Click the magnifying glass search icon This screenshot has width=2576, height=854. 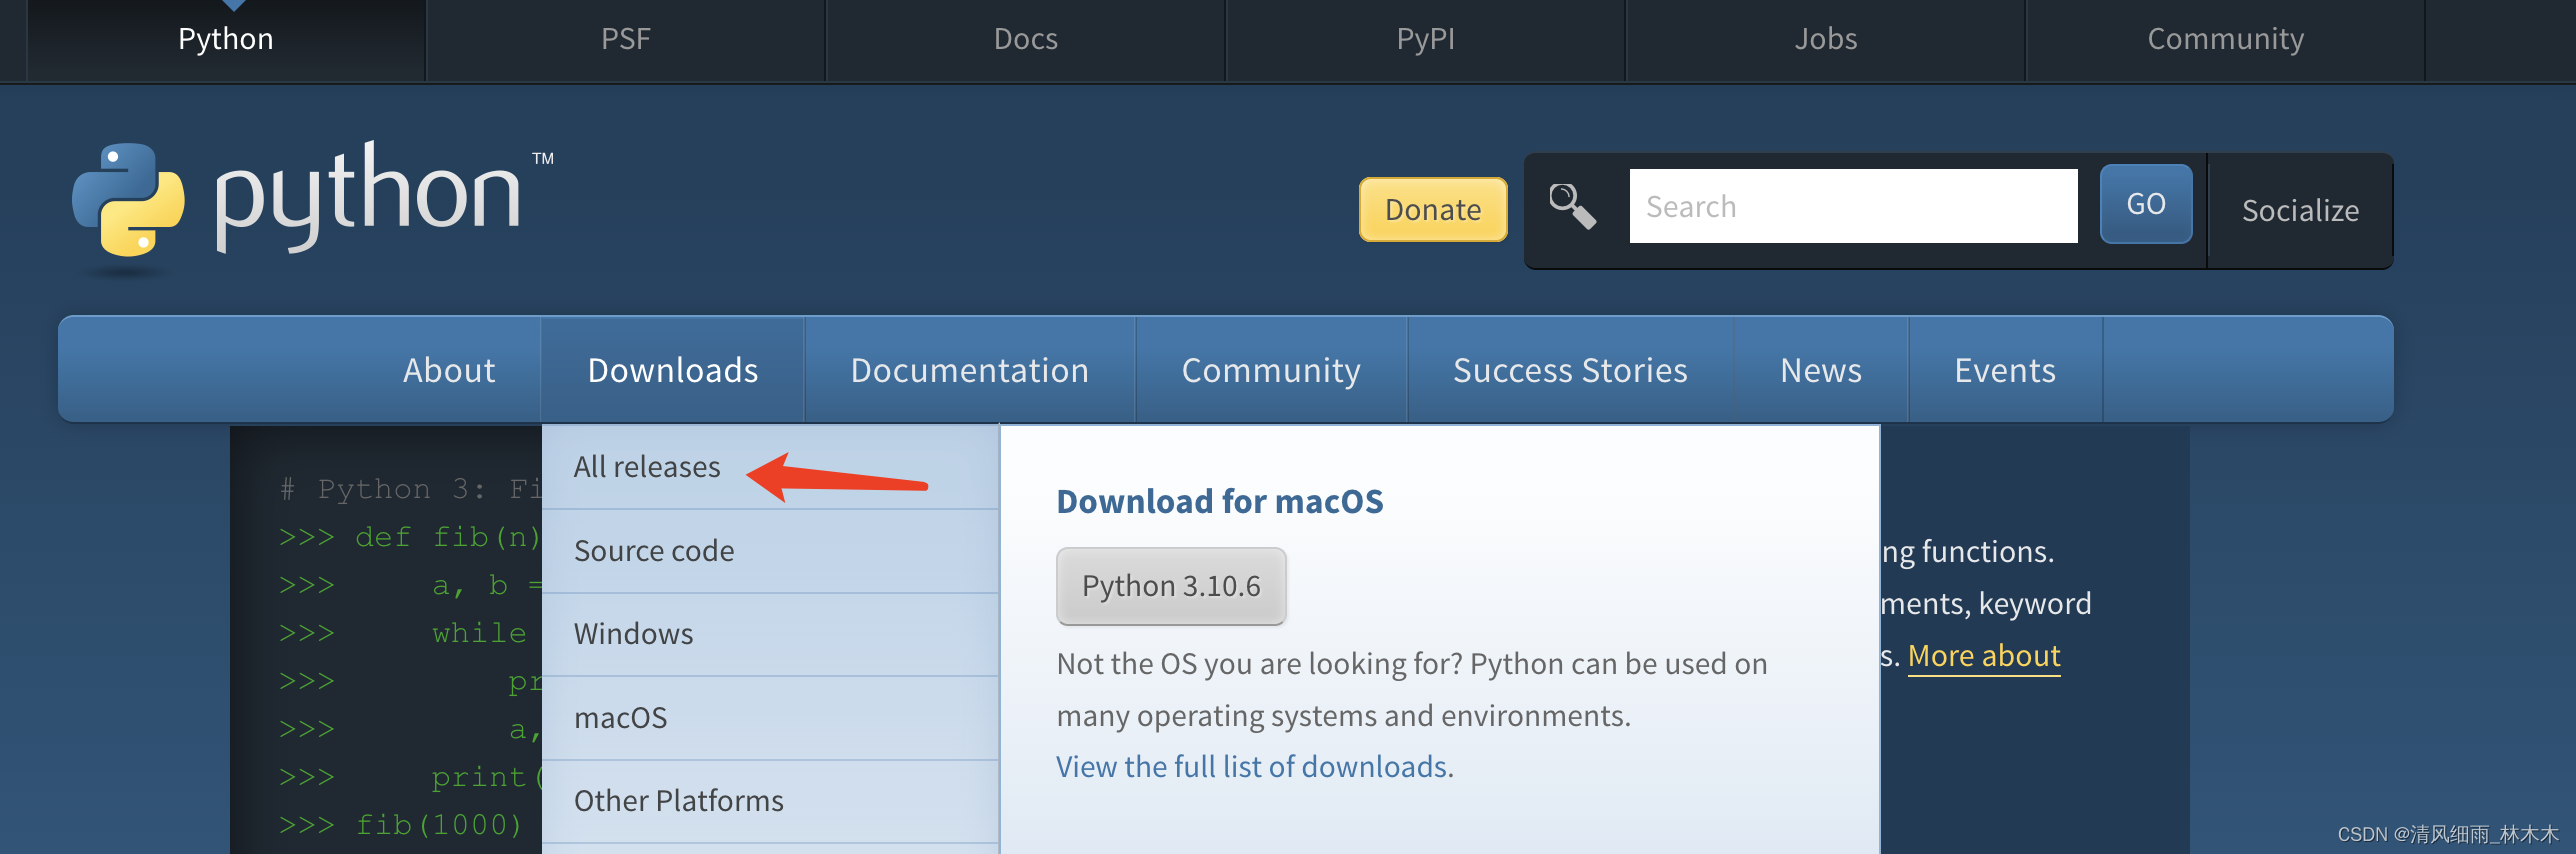pyautogui.click(x=1572, y=206)
